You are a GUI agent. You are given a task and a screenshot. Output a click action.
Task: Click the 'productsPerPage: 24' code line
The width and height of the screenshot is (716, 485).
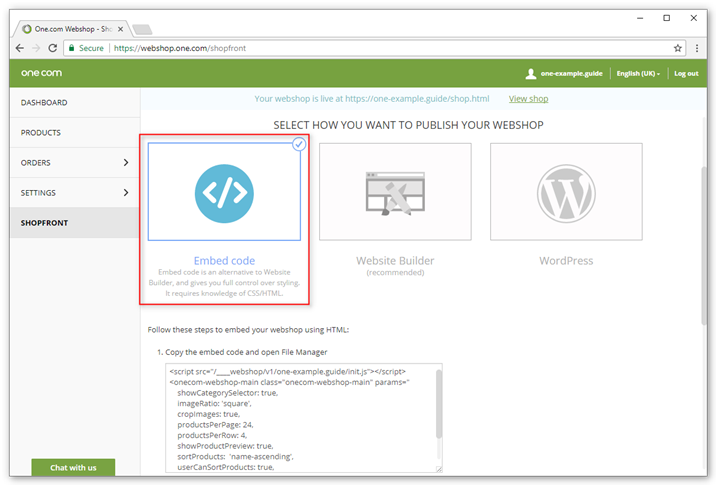(215, 425)
